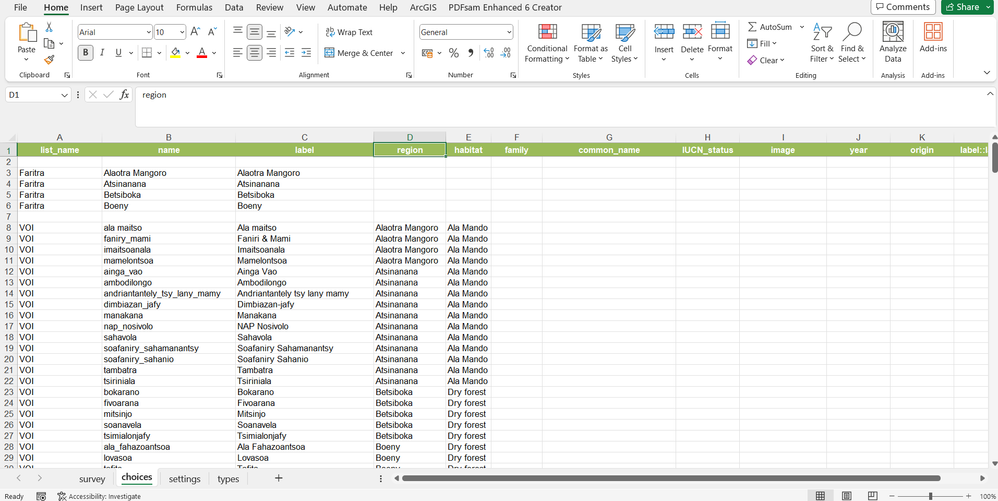998x501 pixels.
Task: Open Cell Styles gallery
Action: (x=625, y=43)
